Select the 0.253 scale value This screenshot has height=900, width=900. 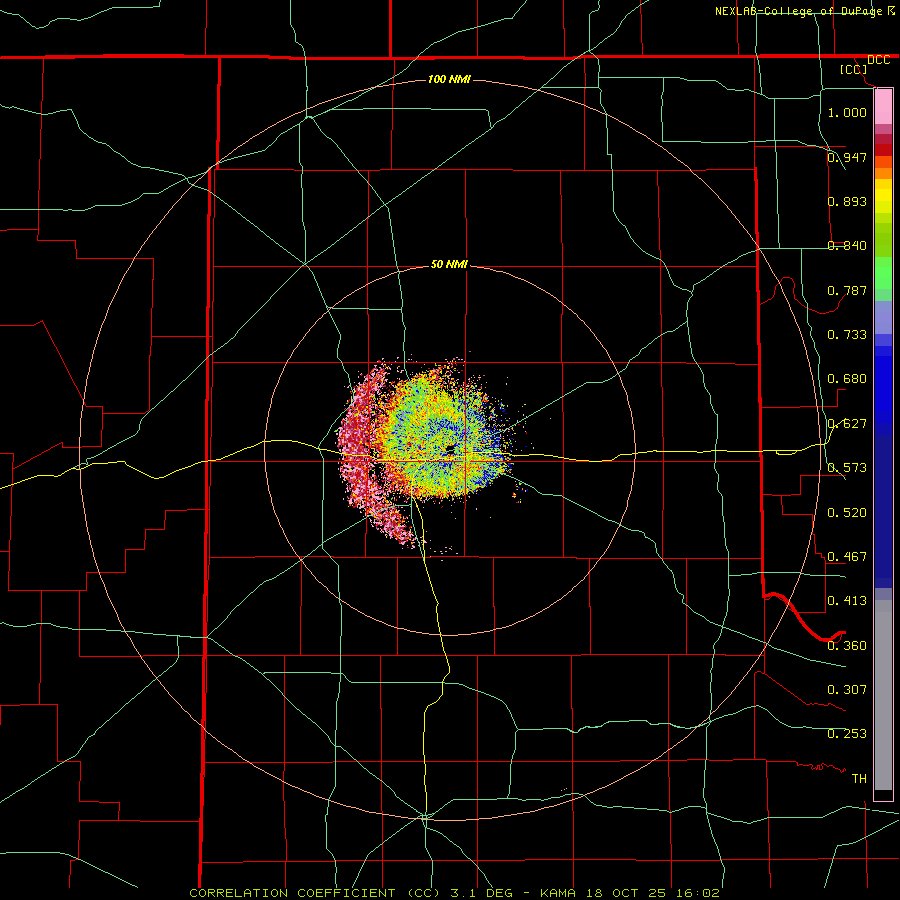(x=847, y=734)
